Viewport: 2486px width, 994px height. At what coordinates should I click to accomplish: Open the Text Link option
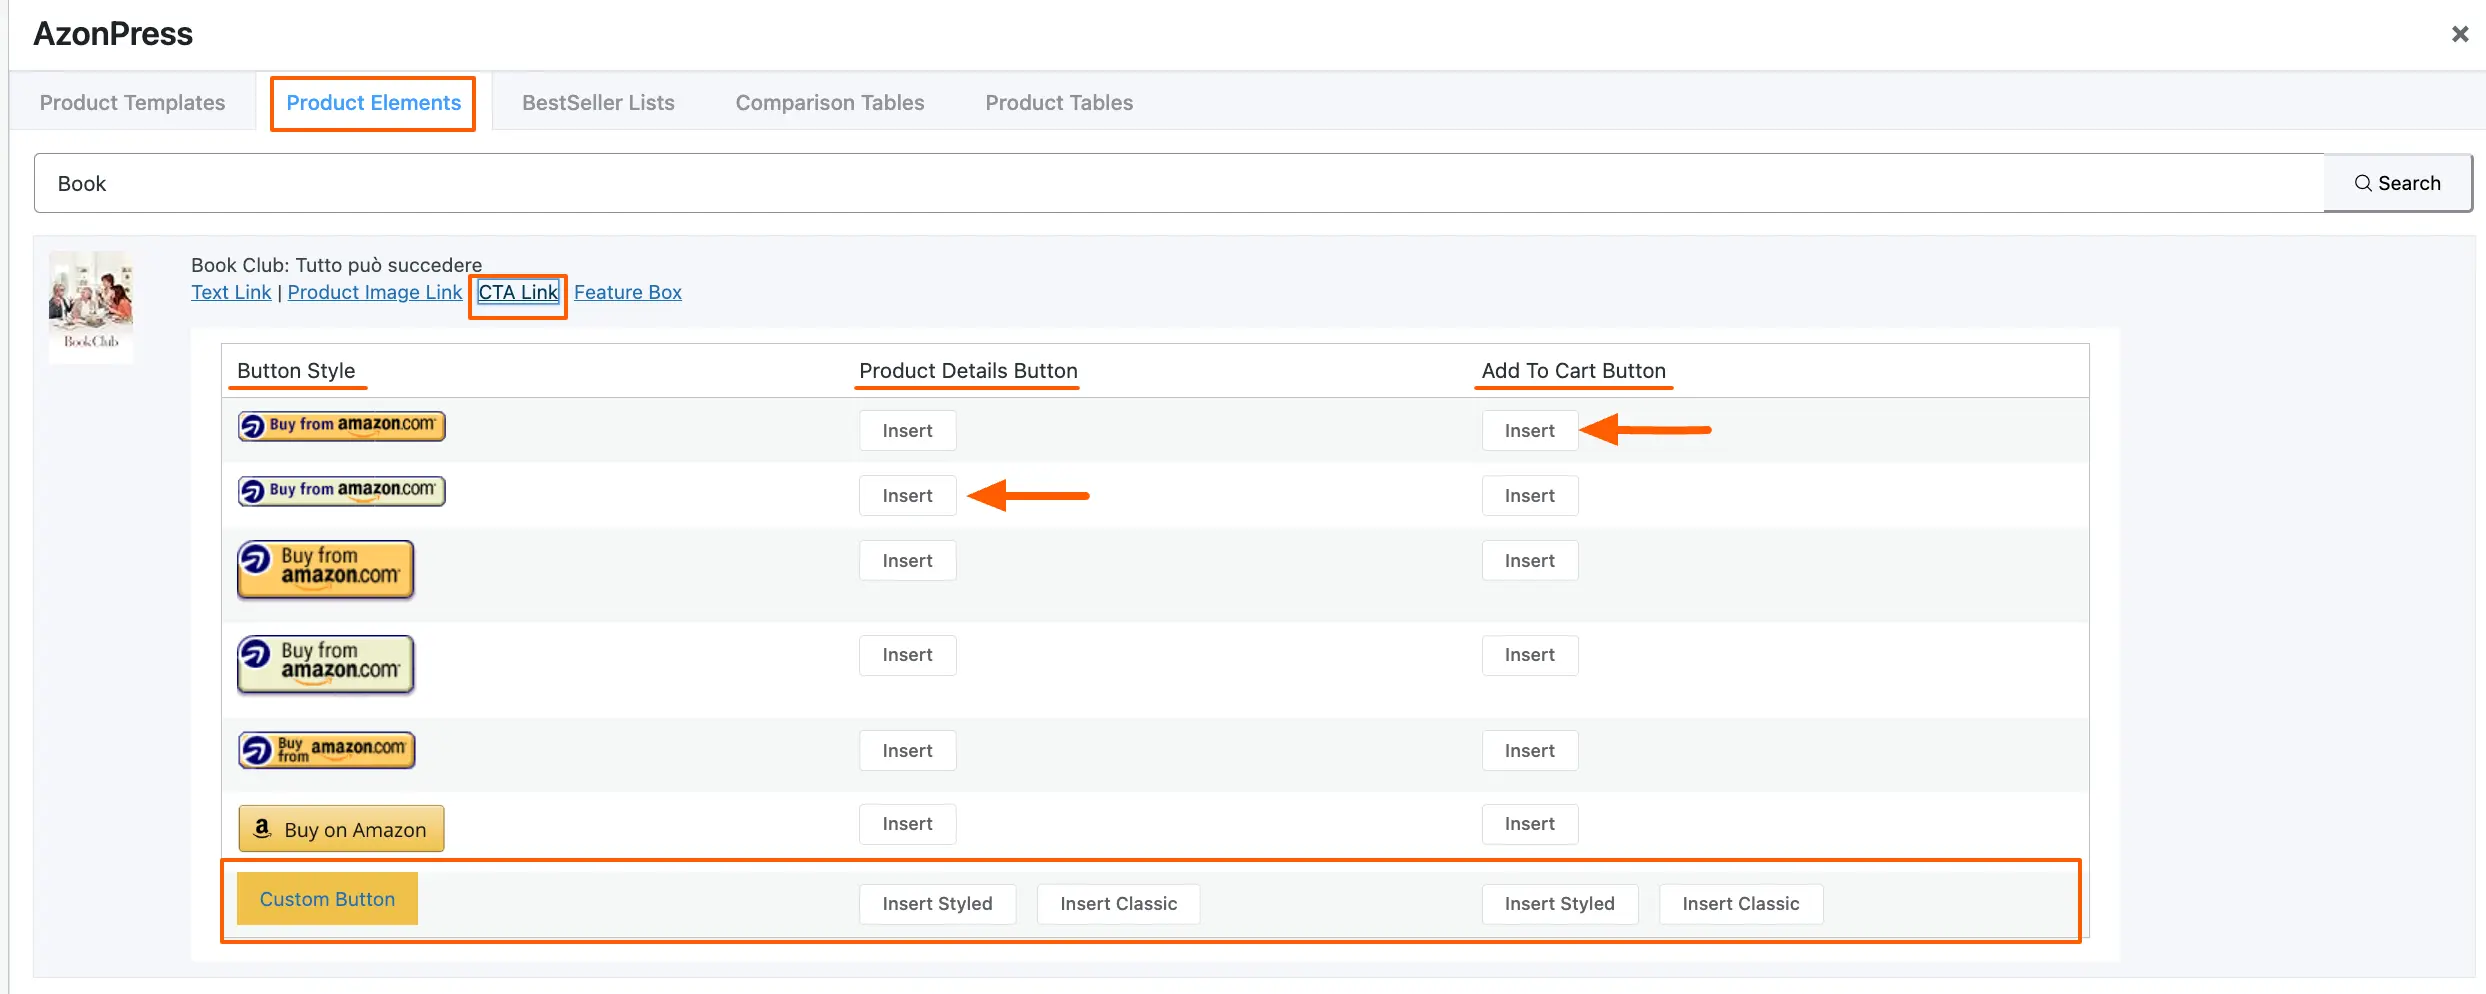231,292
